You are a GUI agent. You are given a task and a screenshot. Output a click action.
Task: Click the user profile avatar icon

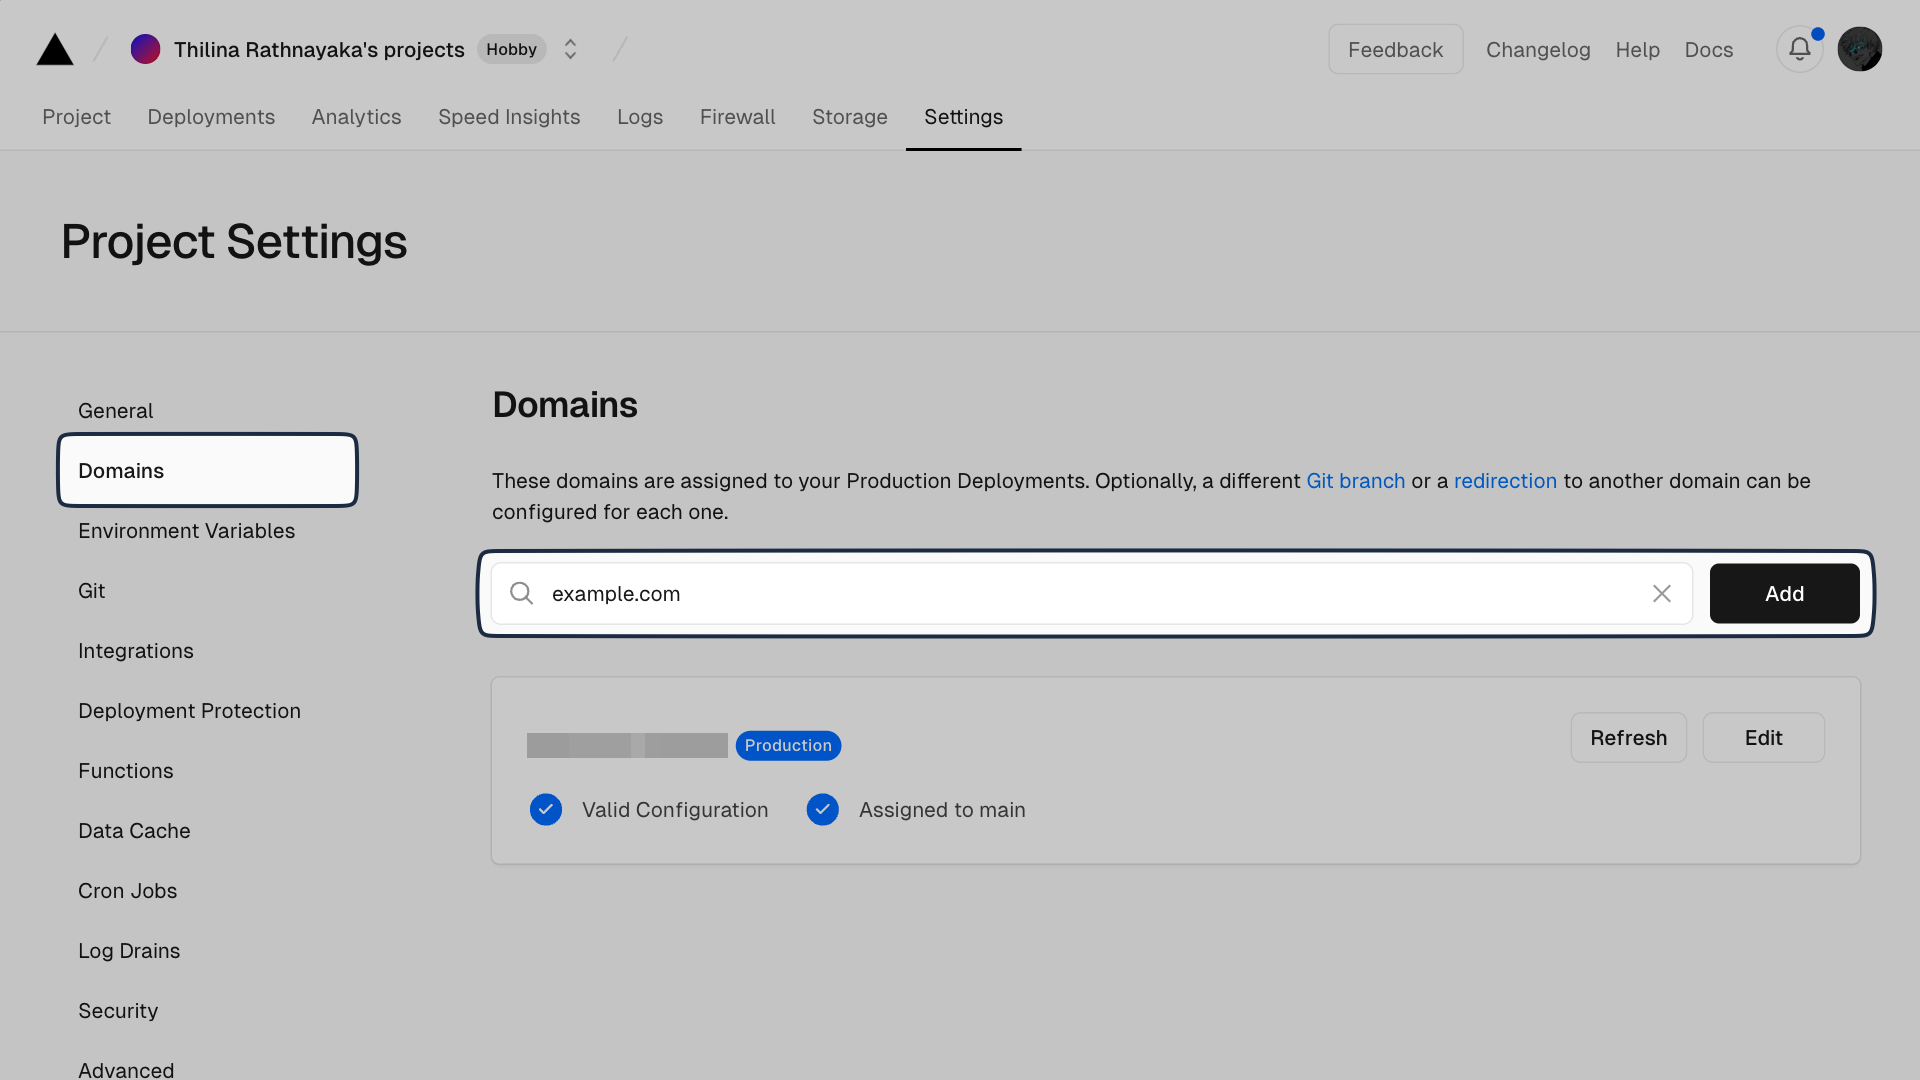[1858, 49]
